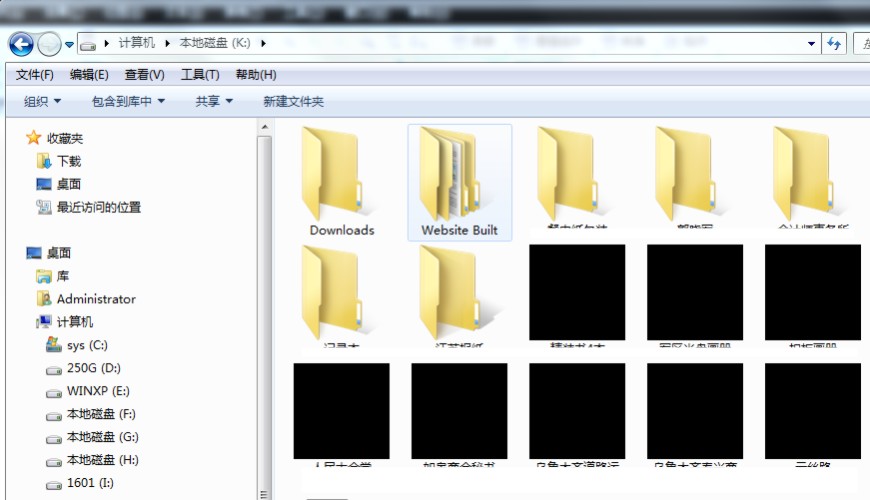The height and width of the screenshot is (500, 870).
Task: Open the 下载 folder in 收藏夹
Action: 58,161
